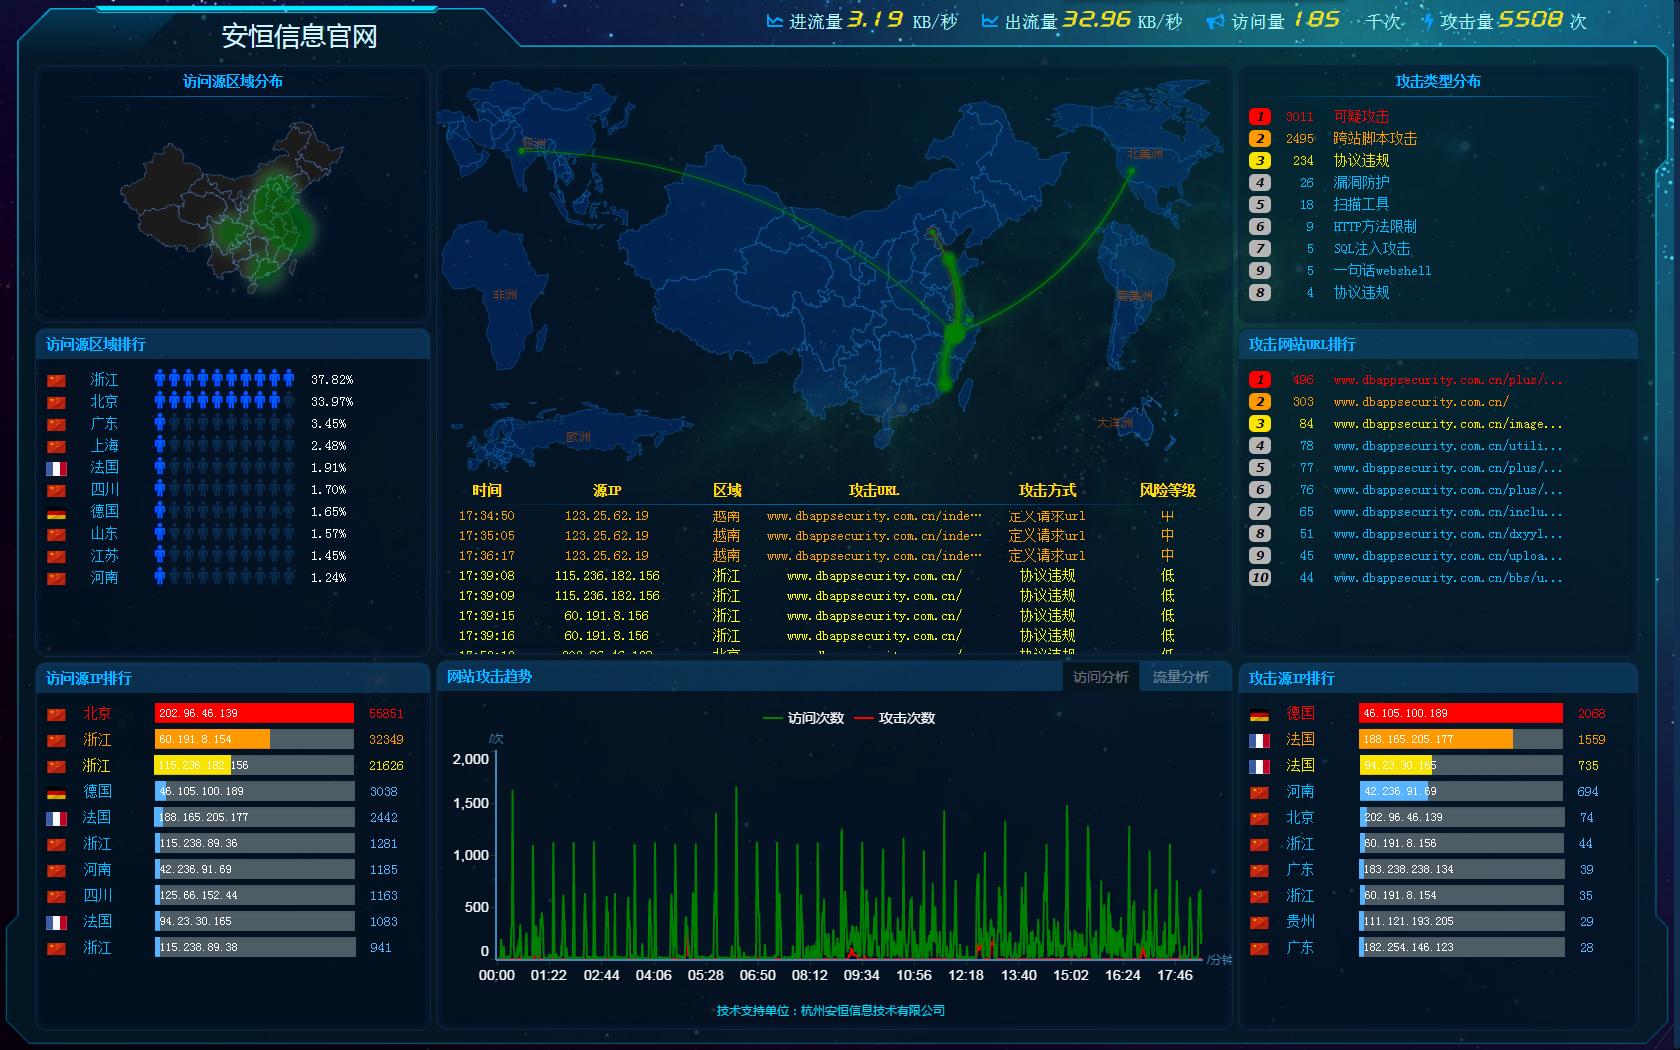Click the red bar for 202.96.46.139
The height and width of the screenshot is (1050, 1680).
click(254, 713)
